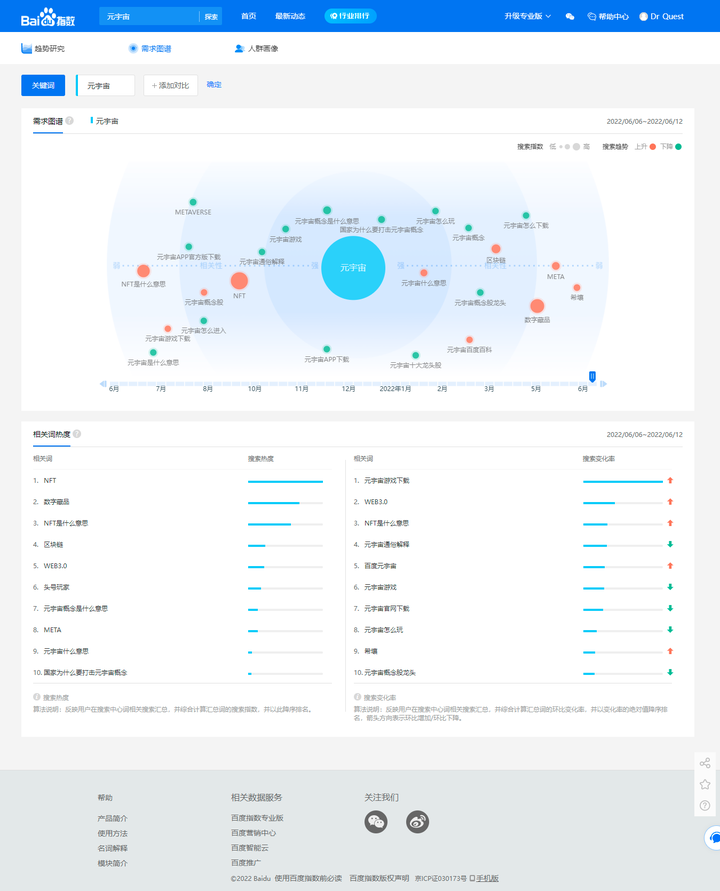Click the help icon beside 需求图谱 title
The image size is (720, 891).
(x=70, y=121)
